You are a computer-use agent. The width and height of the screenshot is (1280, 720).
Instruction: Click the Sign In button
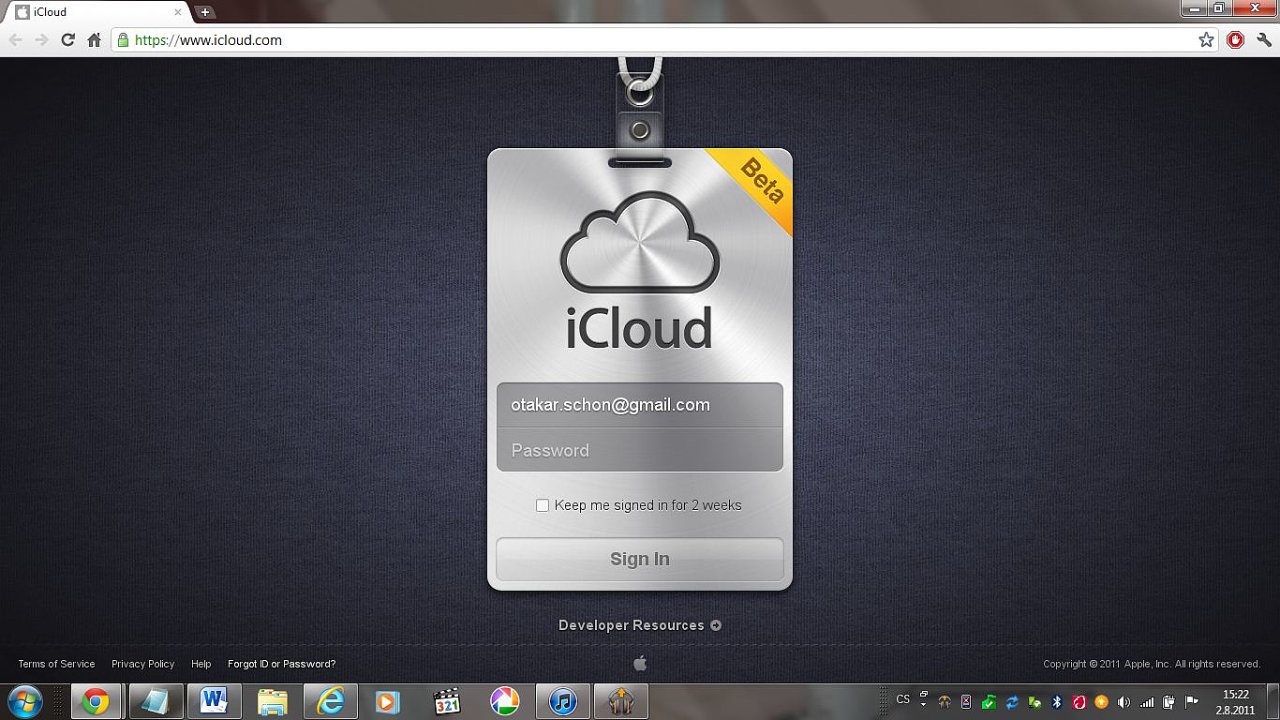point(640,559)
